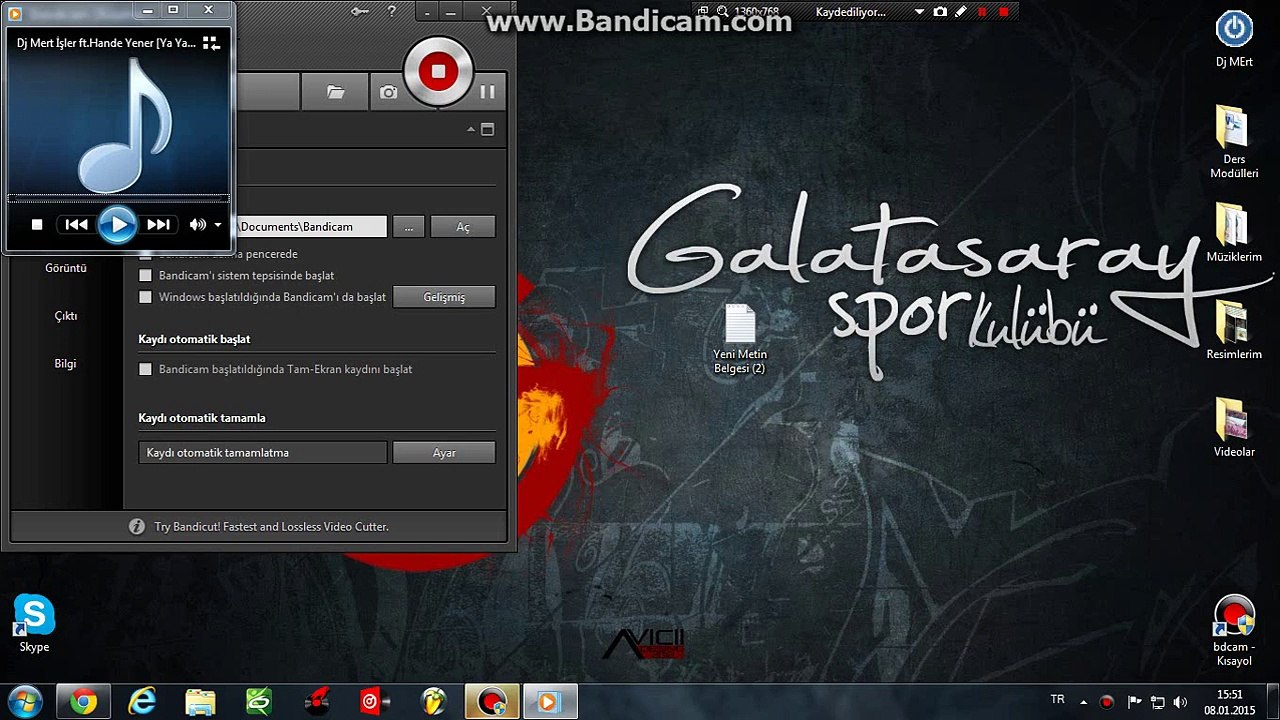Stop the Bandicam recording with the red button
This screenshot has height=720, width=1280.
click(x=437, y=71)
